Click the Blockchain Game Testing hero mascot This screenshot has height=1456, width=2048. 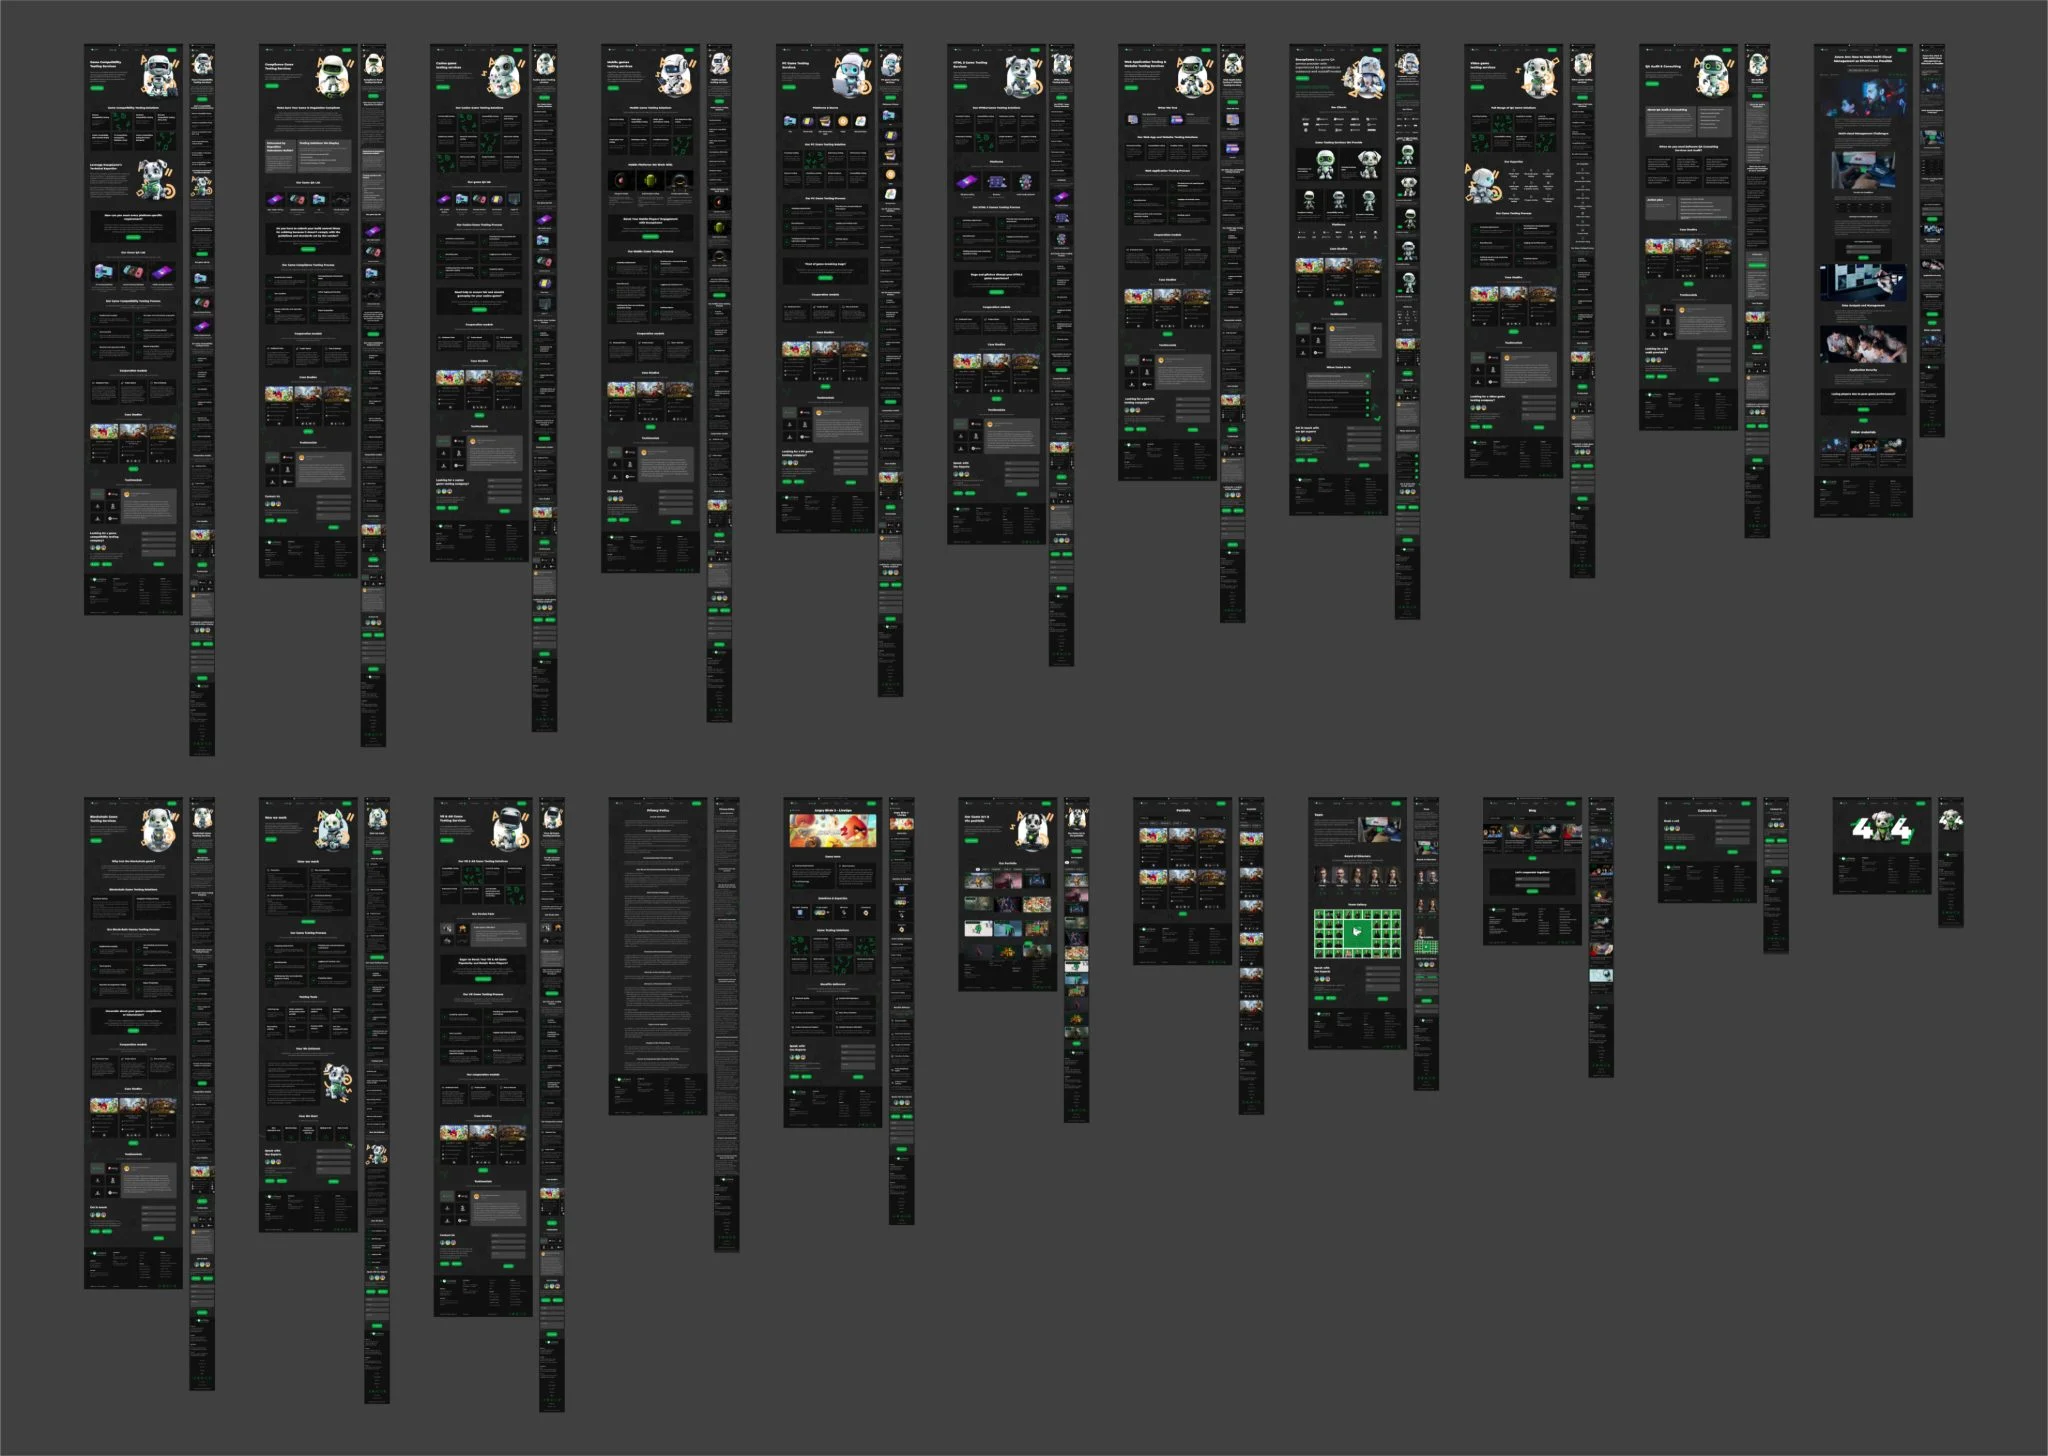[x=158, y=828]
